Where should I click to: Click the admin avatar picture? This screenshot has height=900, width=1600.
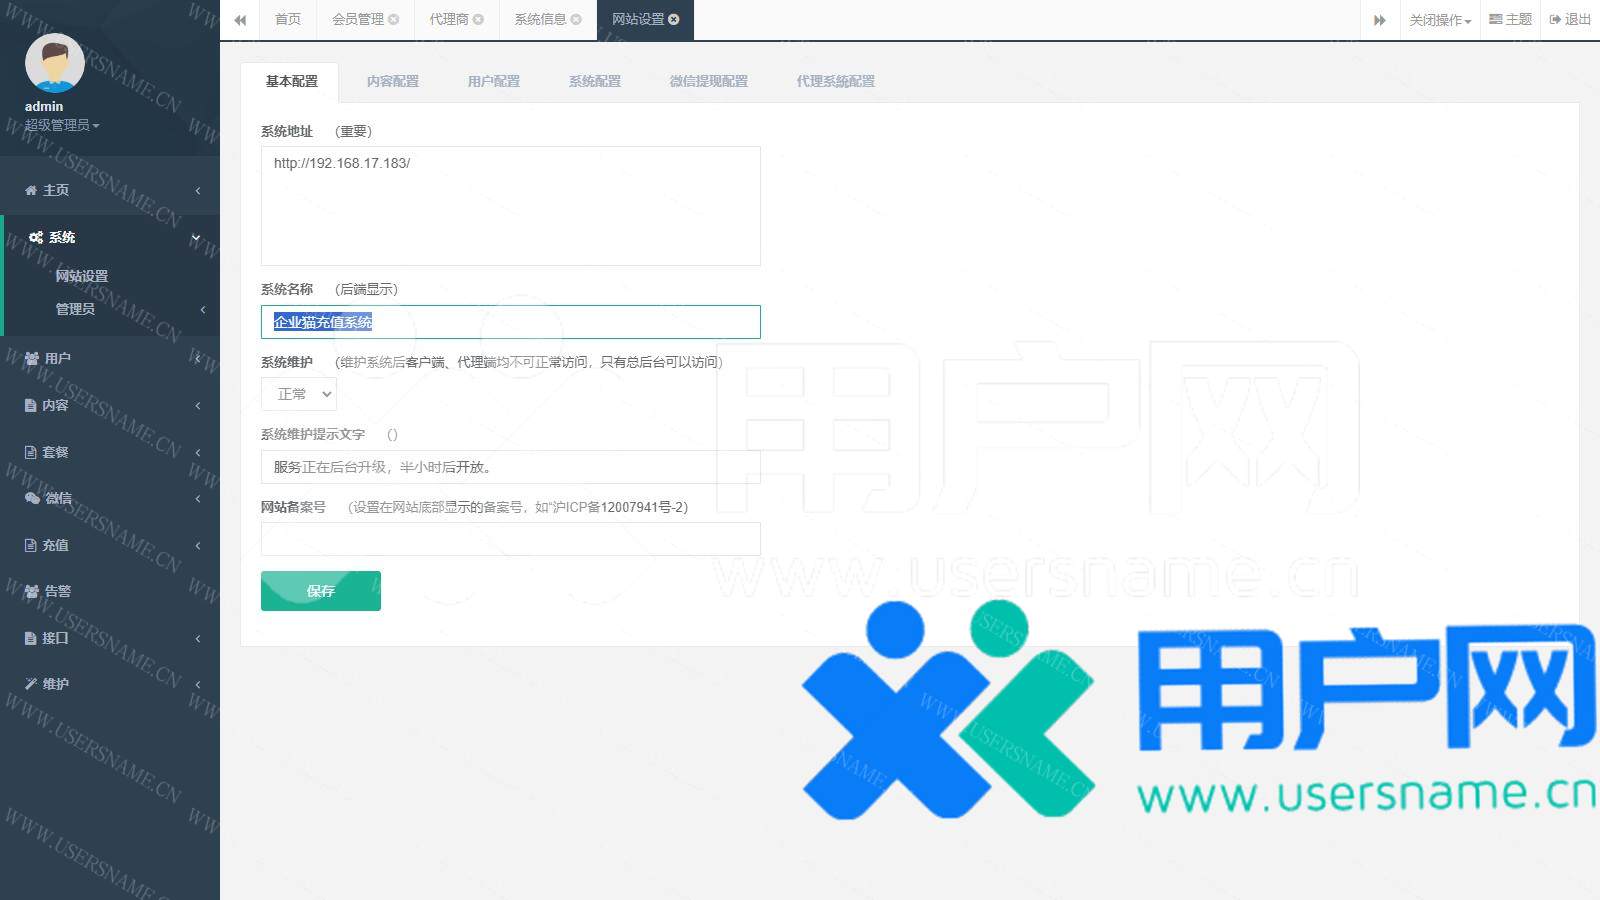pos(54,63)
